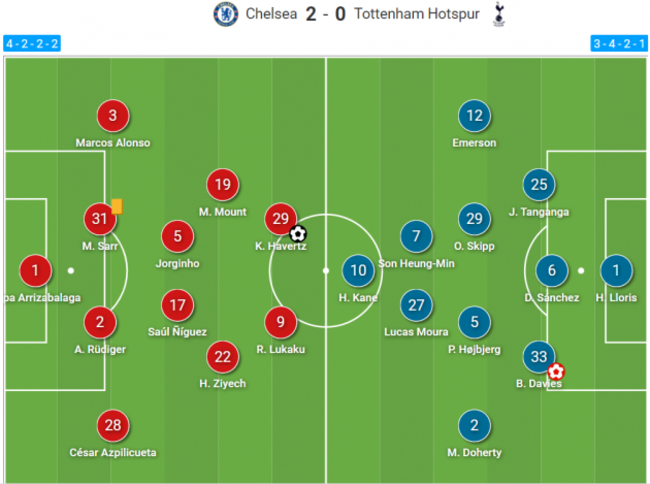Screen dimensions: 650x484
Task: Click the Tottenham Hotspur crest icon
Action: coord(499,15)
